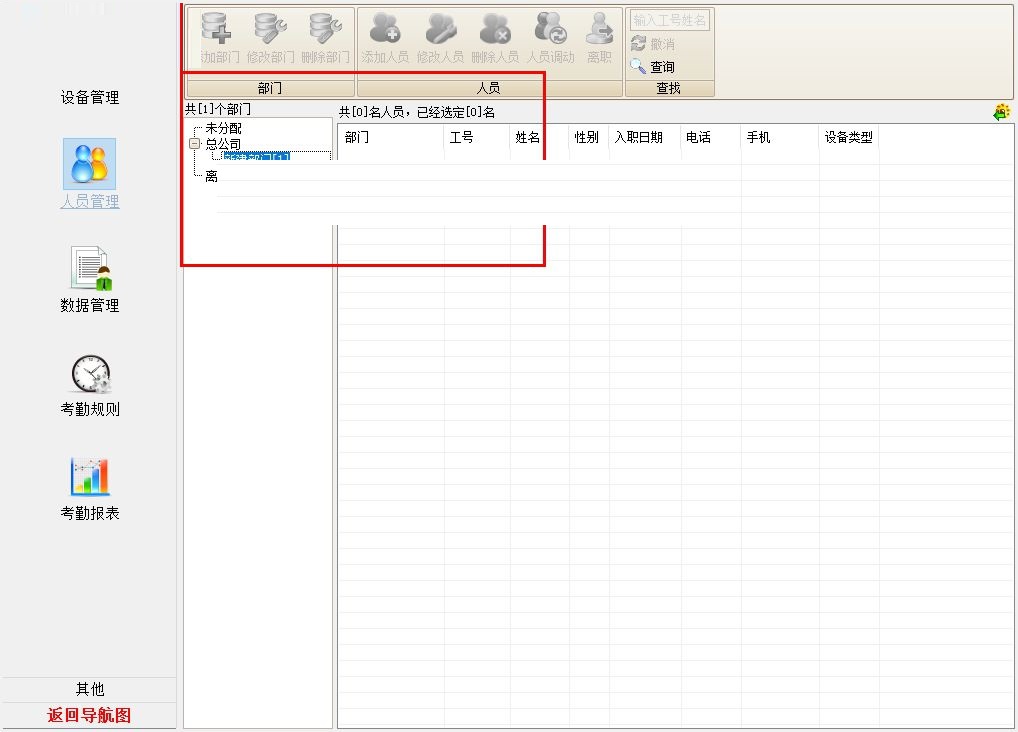
Task: Click the 查找 group label in ribbon
Action: [x=669, y=88]
